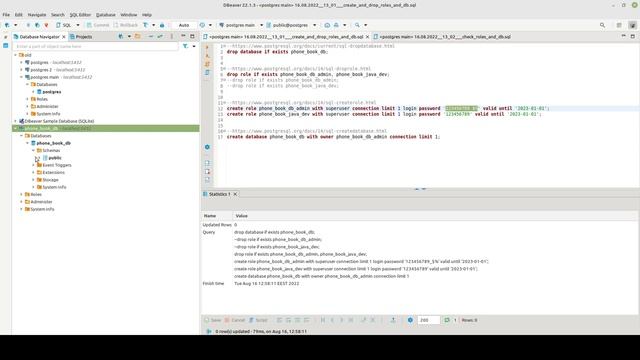This screenshot has height=360, width=640.
Task: Close the Database Navigator tab
Action: tap(64, 37)
